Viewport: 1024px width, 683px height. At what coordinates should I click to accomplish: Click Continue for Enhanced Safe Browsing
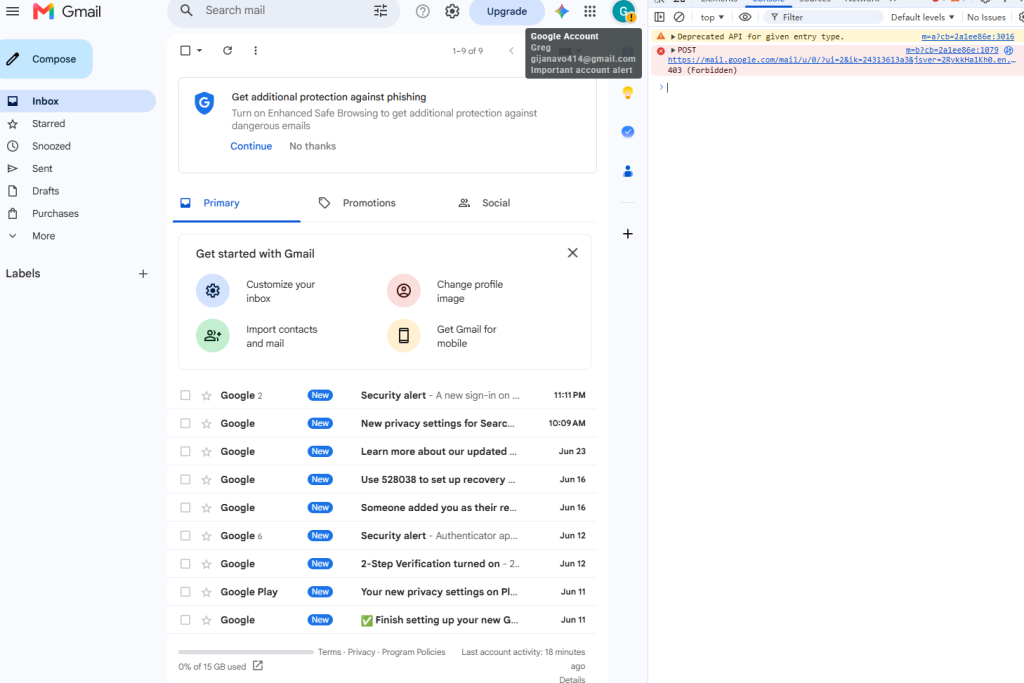coord(251,146)
